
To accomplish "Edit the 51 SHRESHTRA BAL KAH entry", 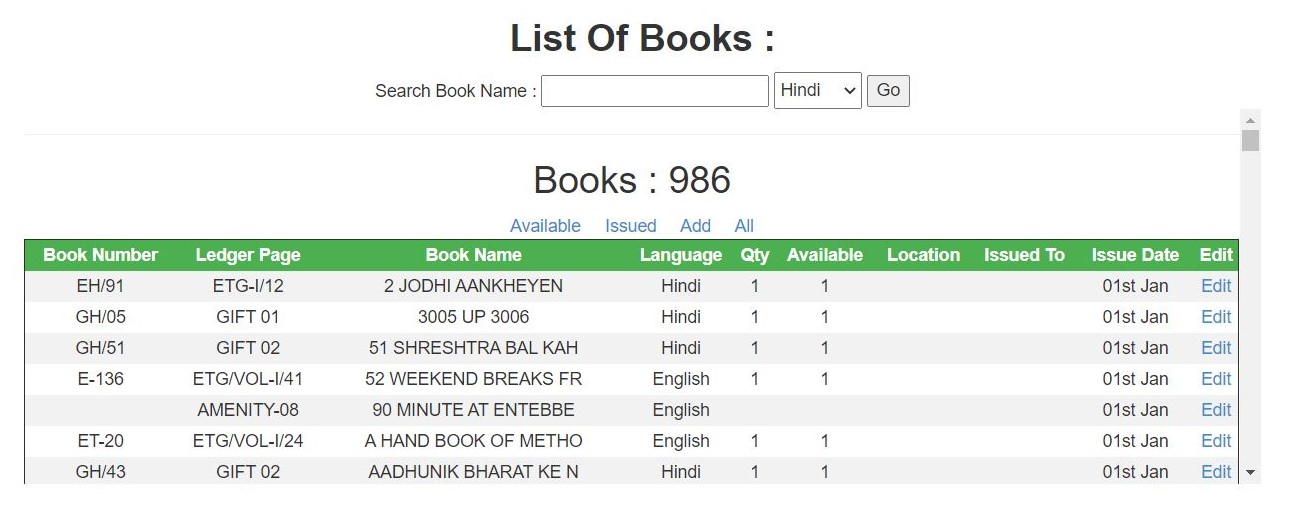I will 1216,348.
